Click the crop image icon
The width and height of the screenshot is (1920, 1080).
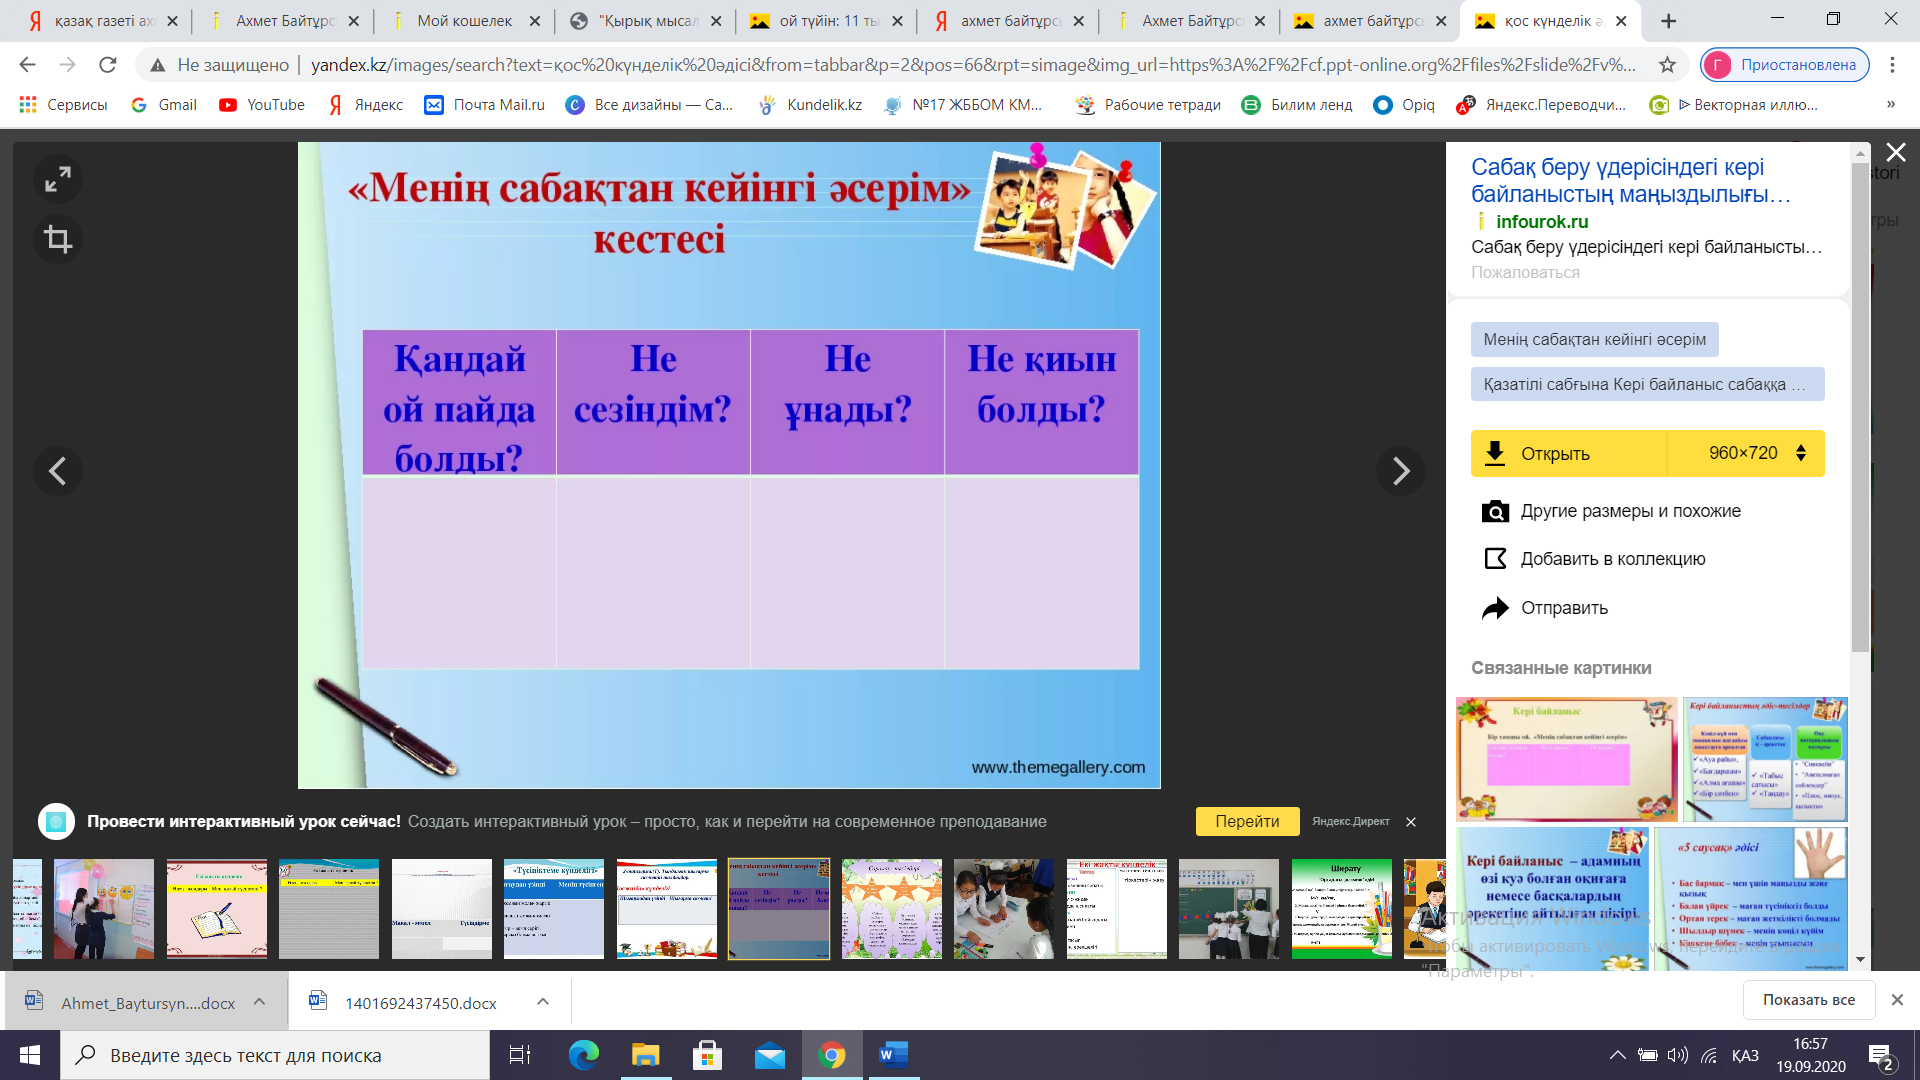click(58, 239)
